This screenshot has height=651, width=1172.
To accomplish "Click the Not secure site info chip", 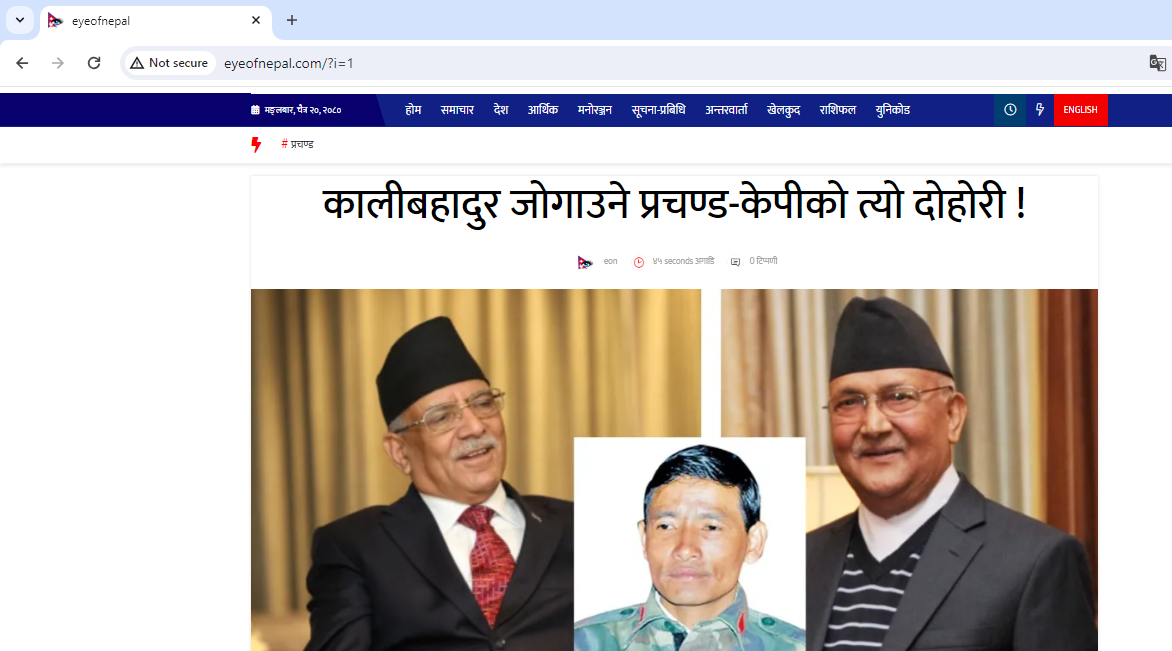I will [169, 63].
